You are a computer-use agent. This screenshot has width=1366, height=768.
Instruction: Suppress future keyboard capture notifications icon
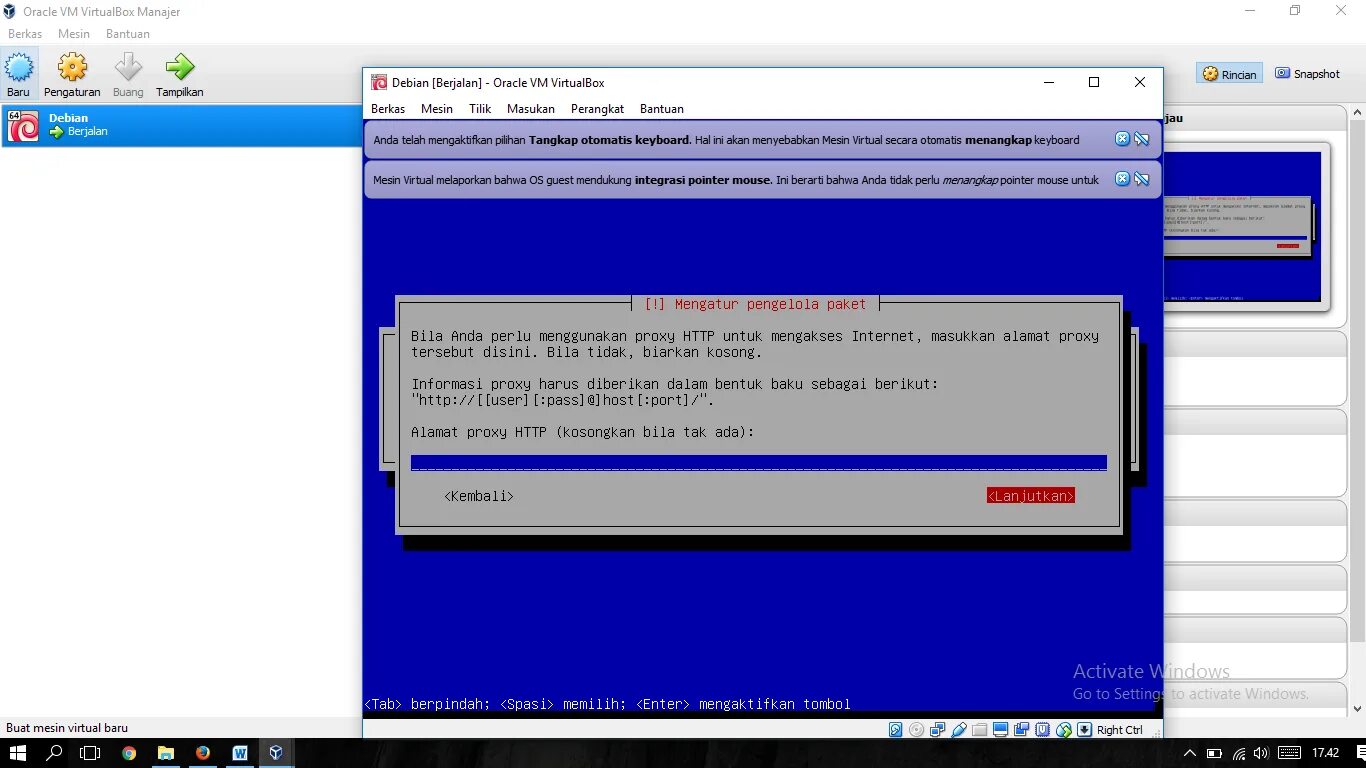(x=1142, y=139)
